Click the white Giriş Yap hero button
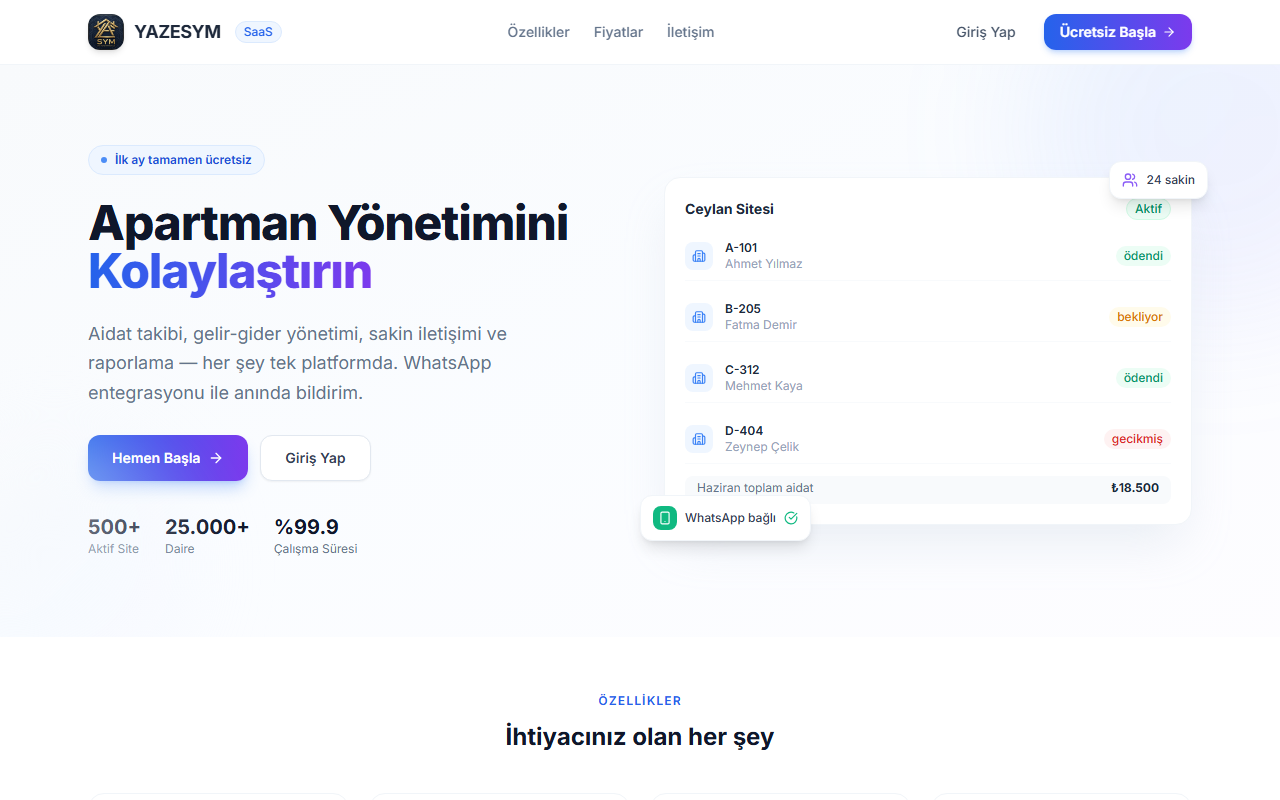Viewport: 1280px width, 800px height. coord(315,458)
